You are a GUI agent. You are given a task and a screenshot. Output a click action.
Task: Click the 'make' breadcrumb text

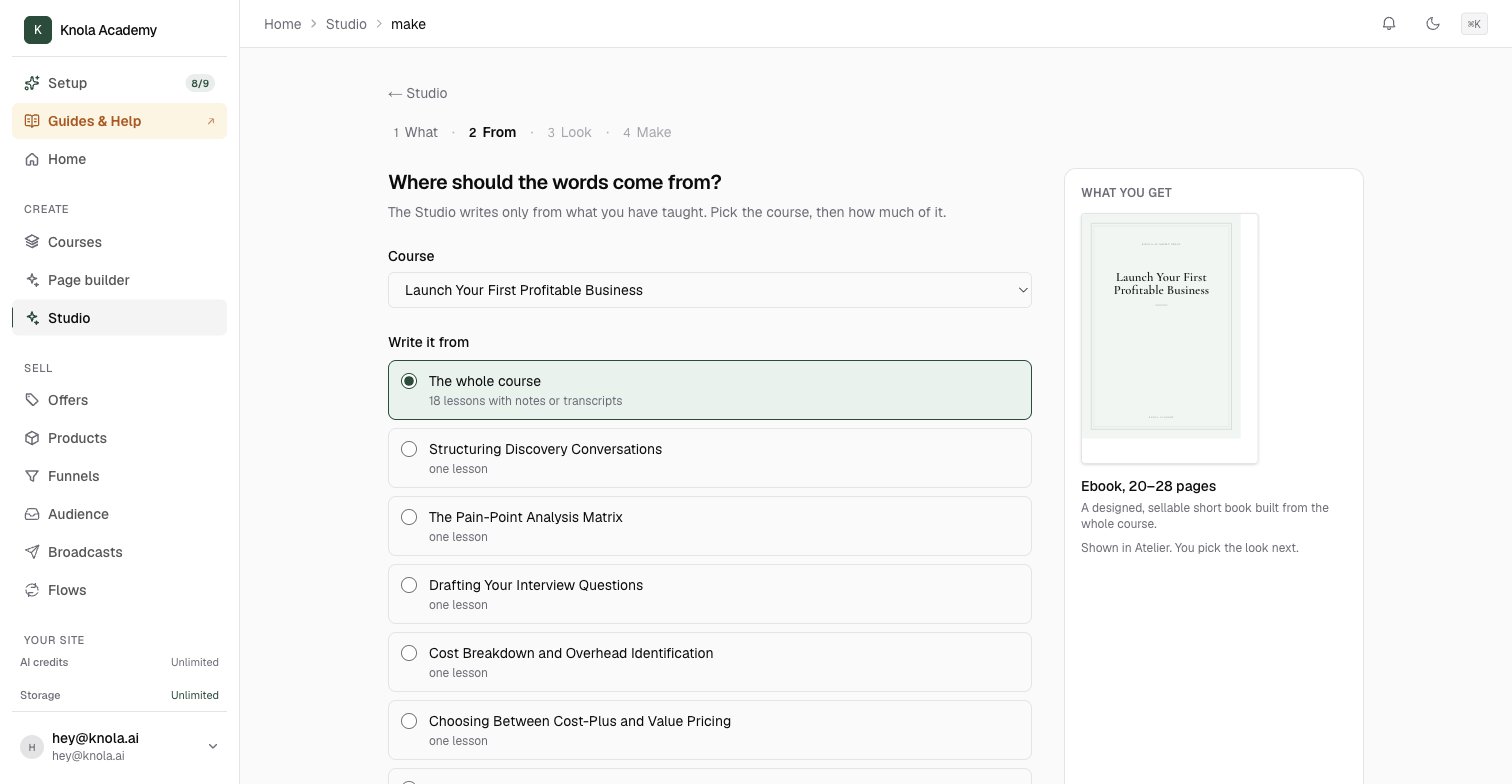(x=408, y=24)
